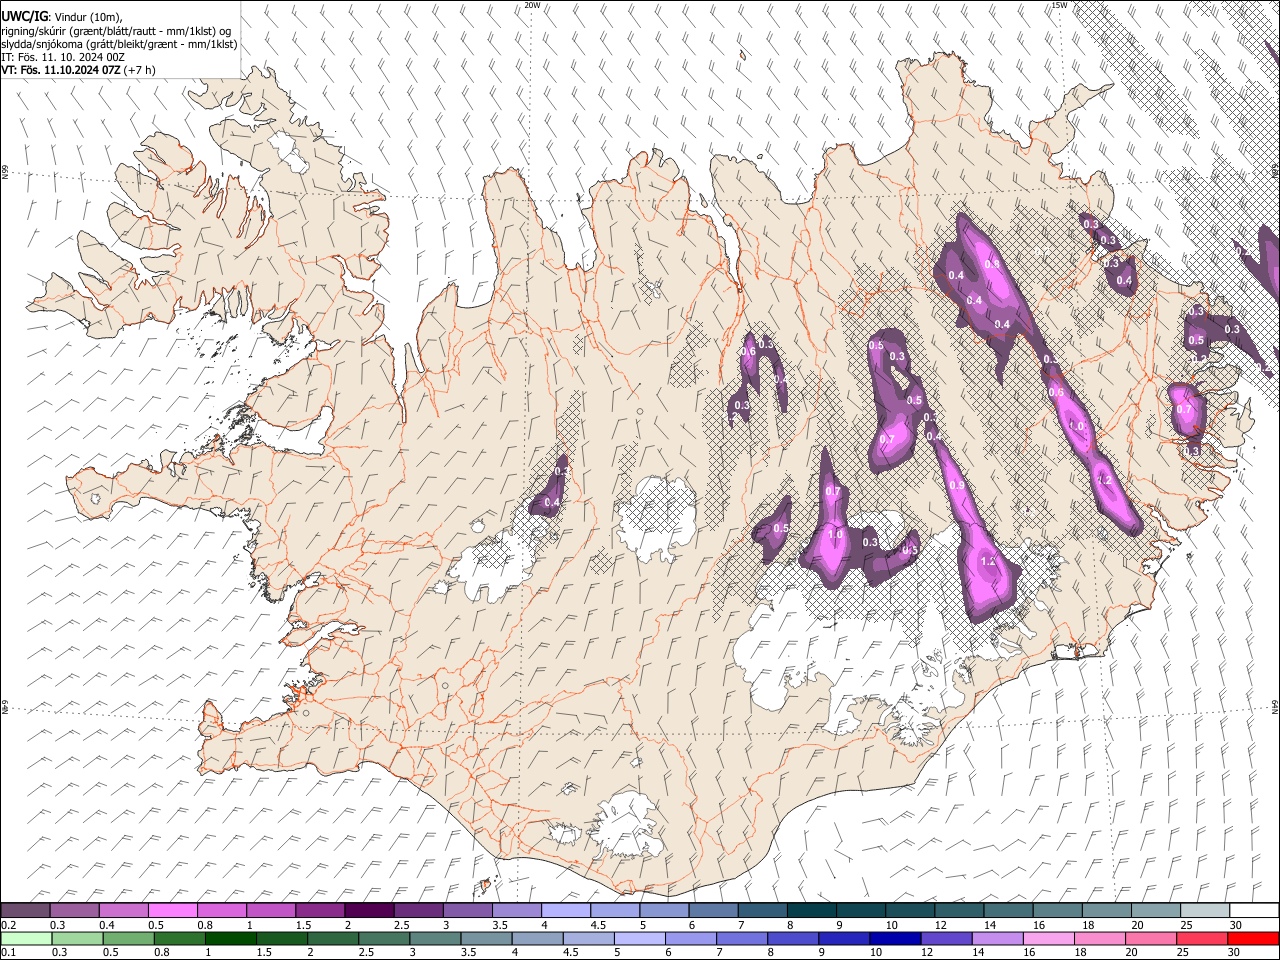Click the '0.2' label in the upper legend
The image size is (1280, 960).
(x=8, y=924)
